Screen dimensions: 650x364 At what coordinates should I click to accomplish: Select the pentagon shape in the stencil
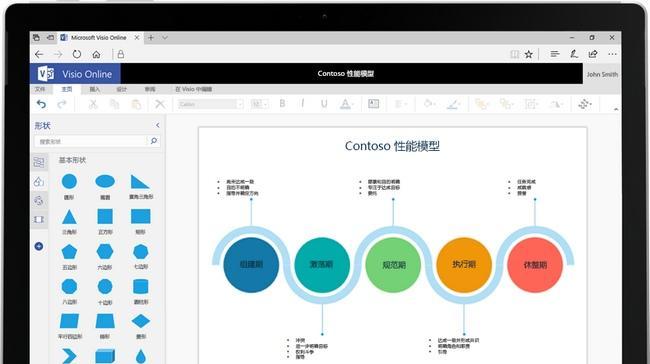click(x=69, y=252)
